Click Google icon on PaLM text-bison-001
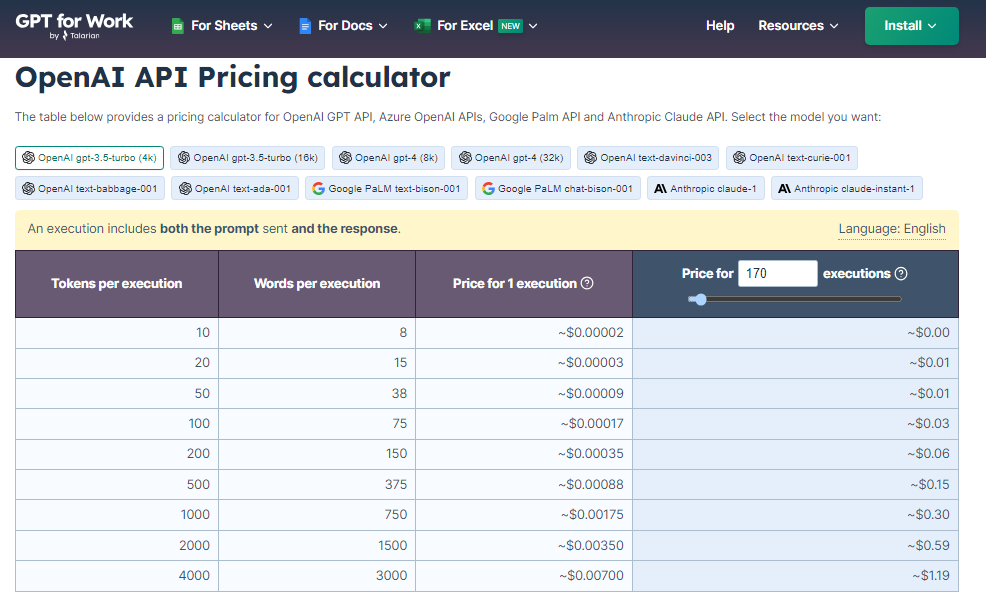 pyautogui.click(x=318, y=188)
